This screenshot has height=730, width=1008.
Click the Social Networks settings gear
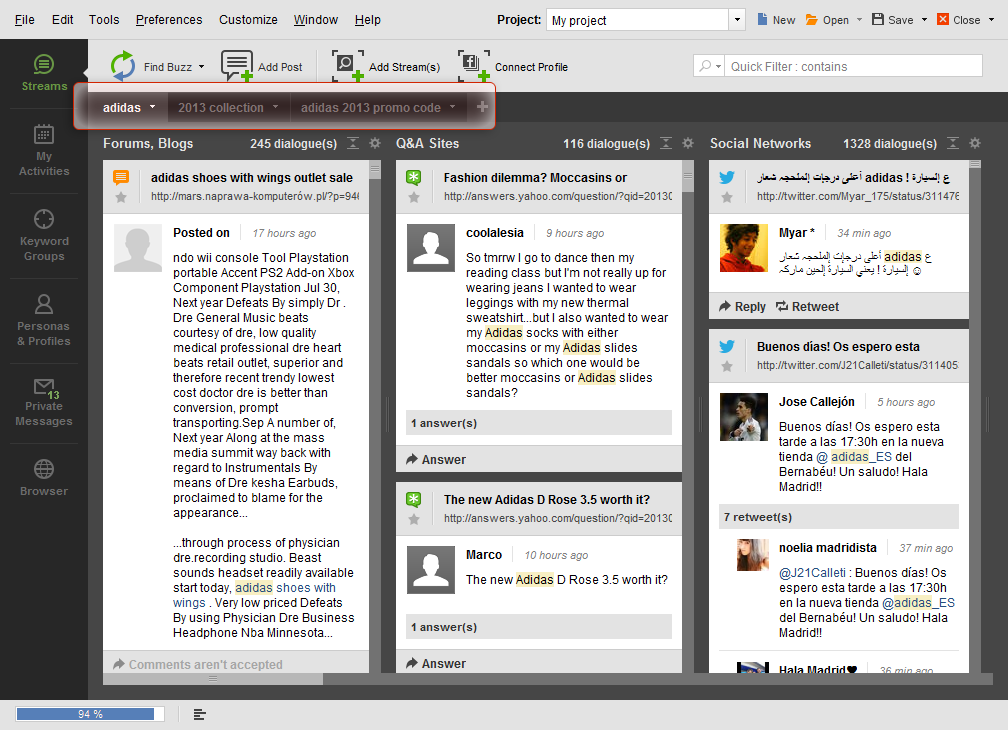click(x=975, y=143)
